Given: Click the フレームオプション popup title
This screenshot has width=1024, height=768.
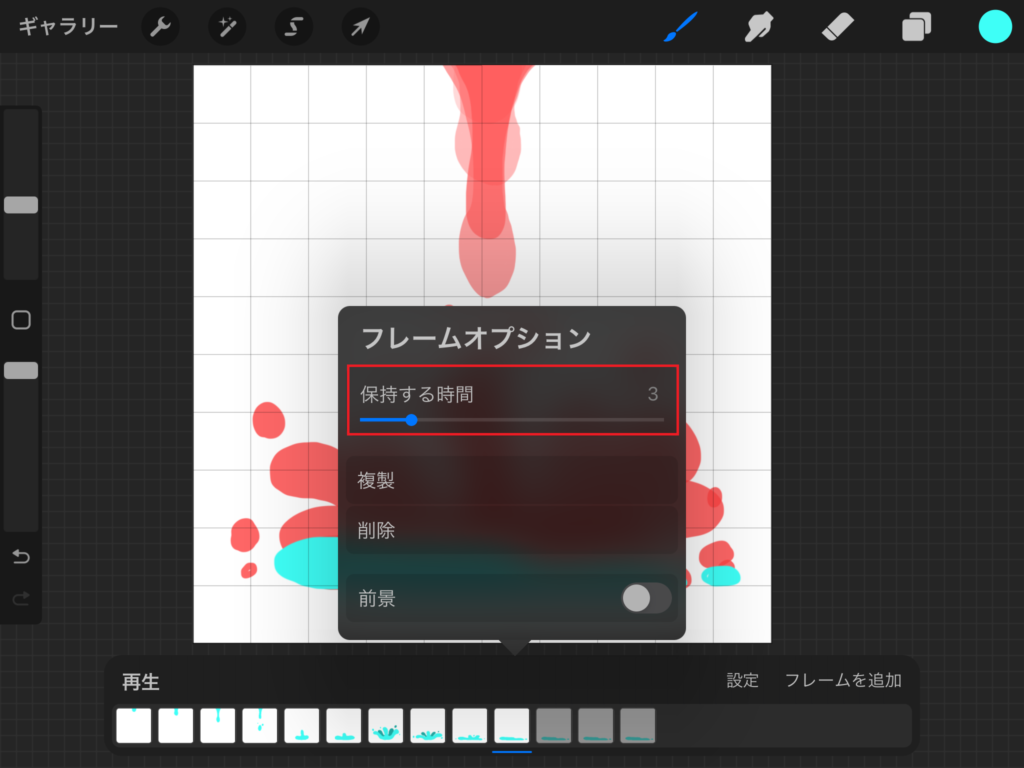Looking at the screenshot, I should pos(476,338).
